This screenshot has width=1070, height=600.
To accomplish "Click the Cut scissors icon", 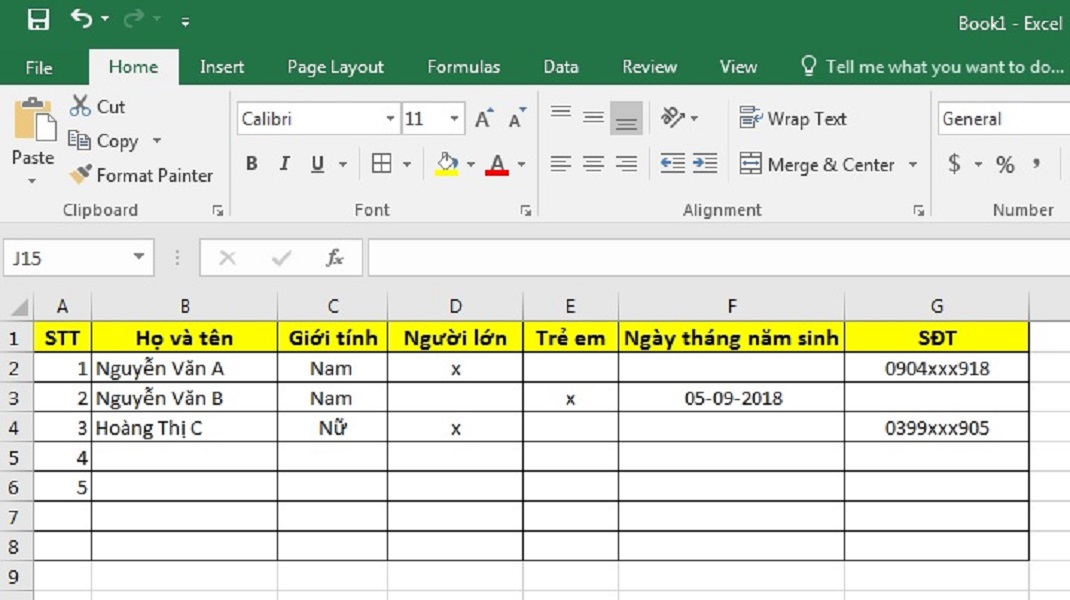I will point(81,106).
